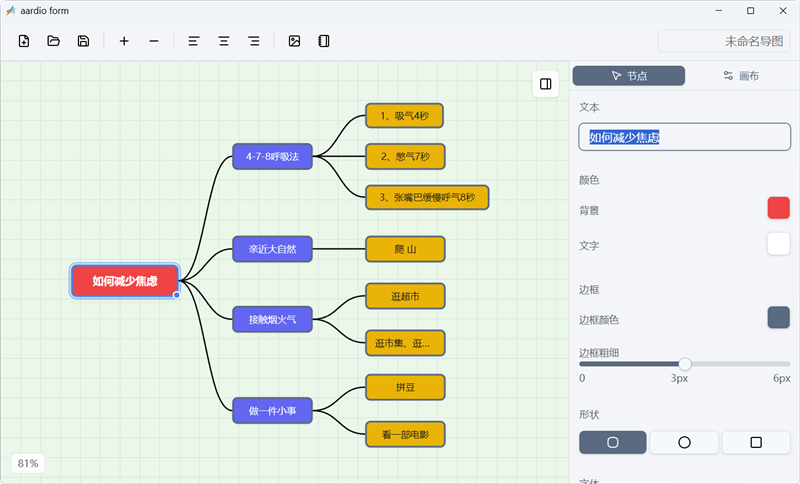Click the blue handle on root node
The height and width of the screenshot is (484, 800).
point(177,295)
